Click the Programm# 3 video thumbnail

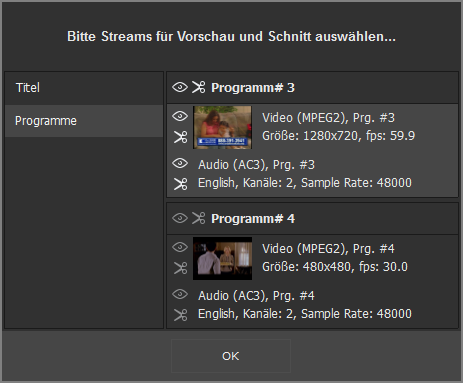click(x=222, y=127)
